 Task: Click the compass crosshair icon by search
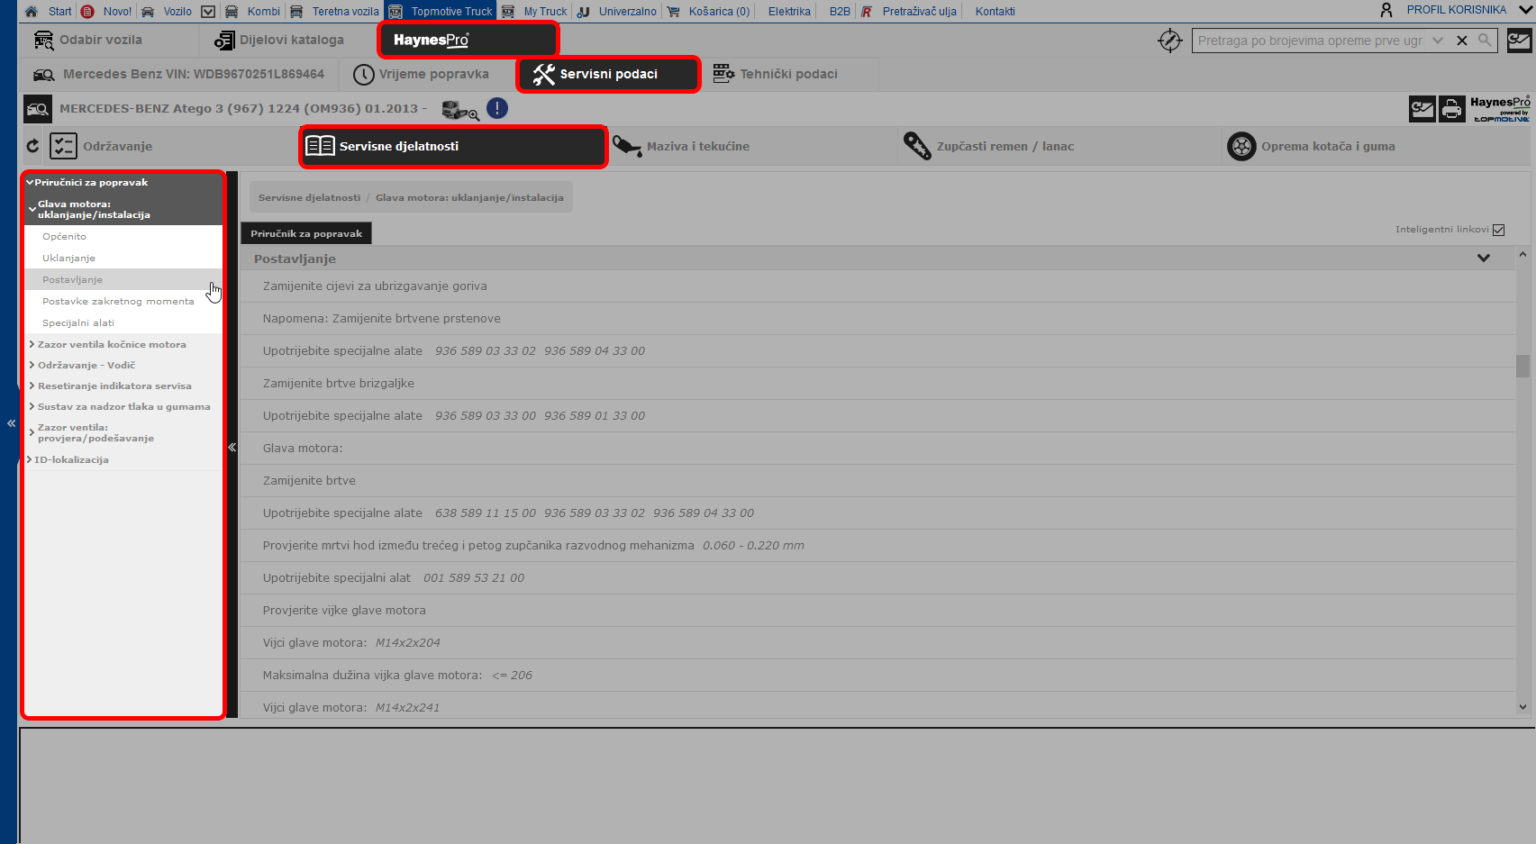click(1169, 41)
